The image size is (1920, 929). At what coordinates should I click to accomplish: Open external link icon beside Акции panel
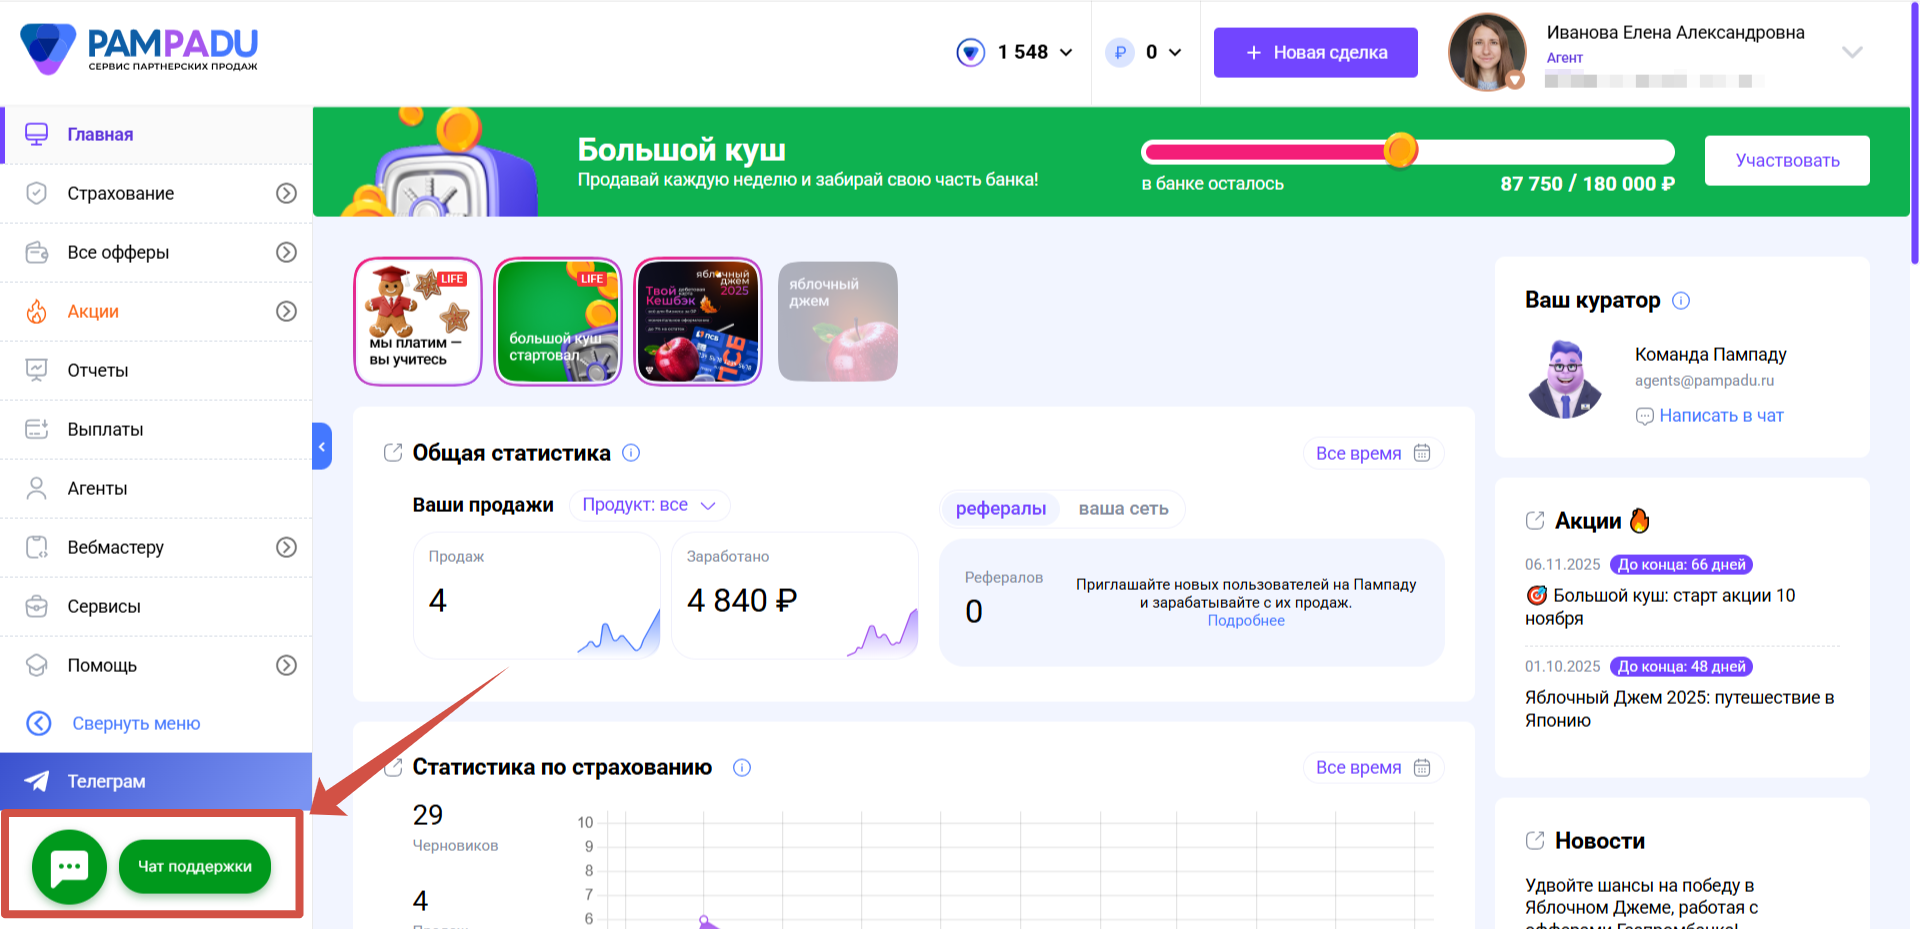pos(1535,521)
